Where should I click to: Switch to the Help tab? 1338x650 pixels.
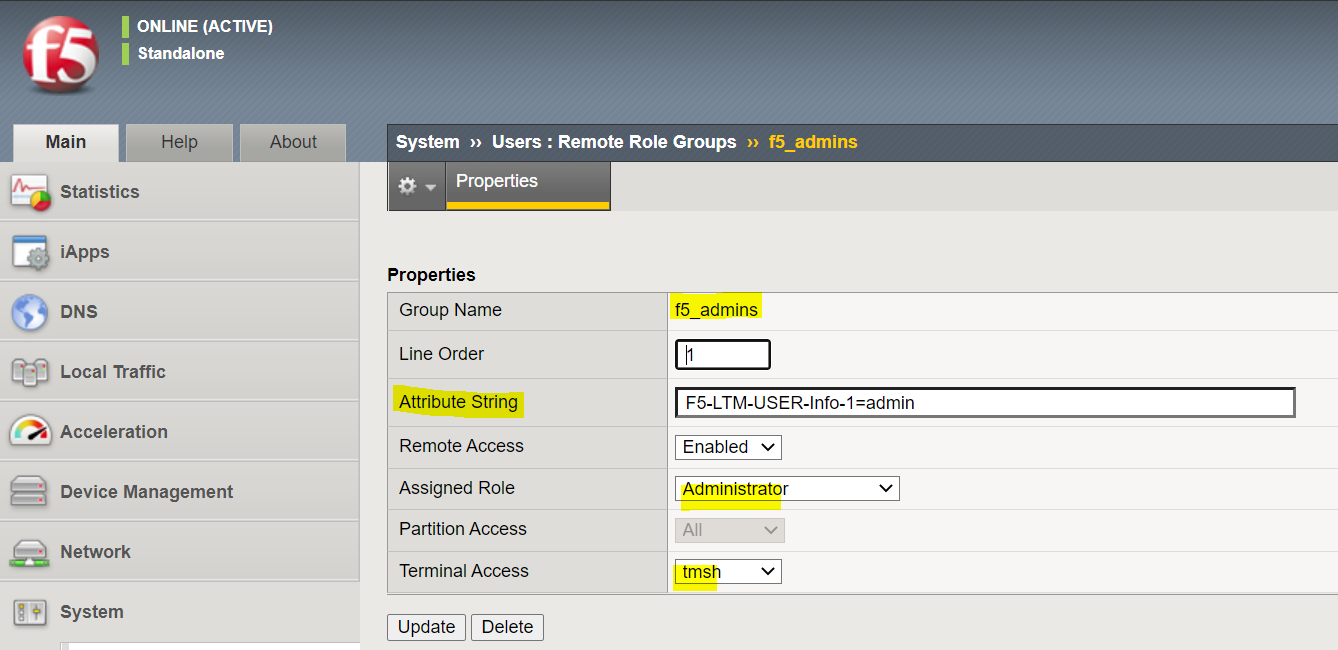point(179,142)
